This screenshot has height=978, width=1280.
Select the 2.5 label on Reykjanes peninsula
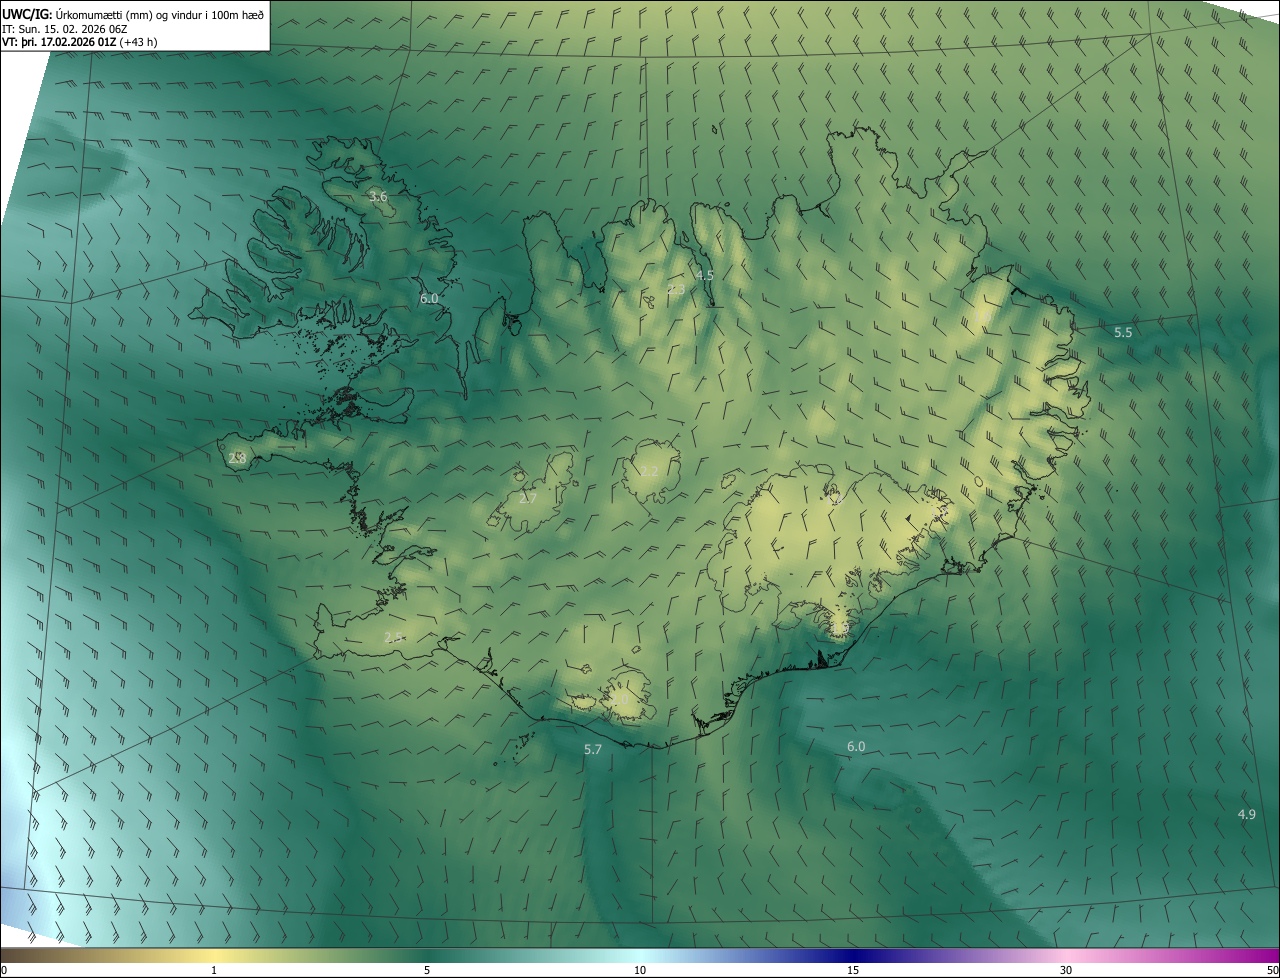tap(393, 638)
